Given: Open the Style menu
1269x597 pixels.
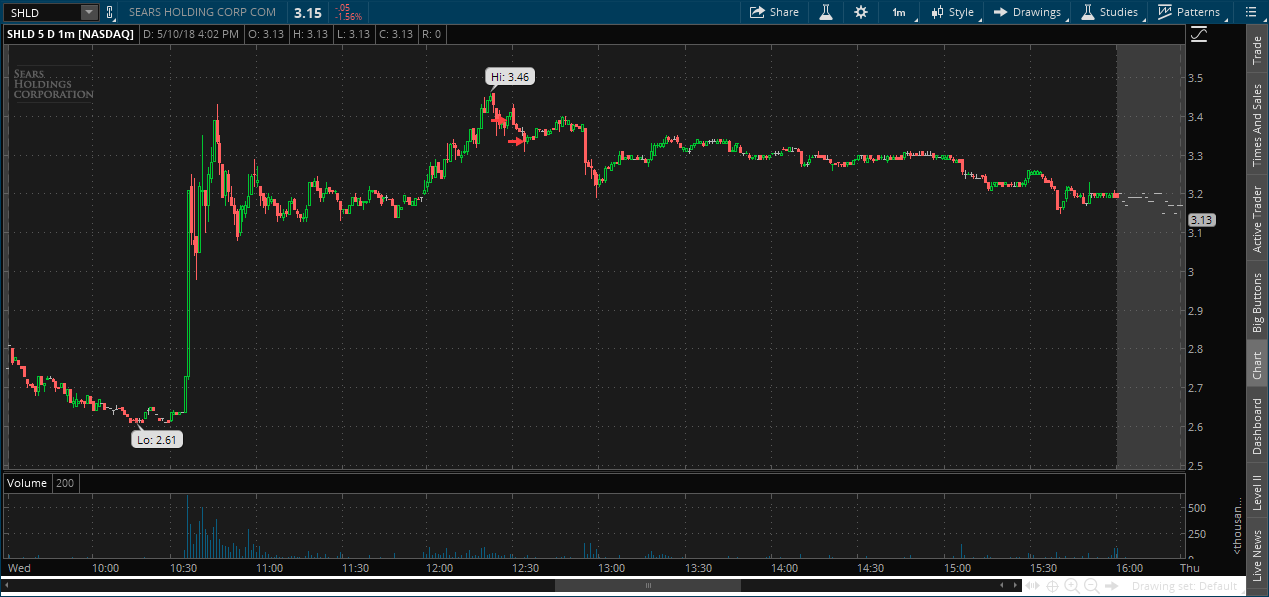Looking at the screenshot, I should pyautogui.click(x=952, y=12).
